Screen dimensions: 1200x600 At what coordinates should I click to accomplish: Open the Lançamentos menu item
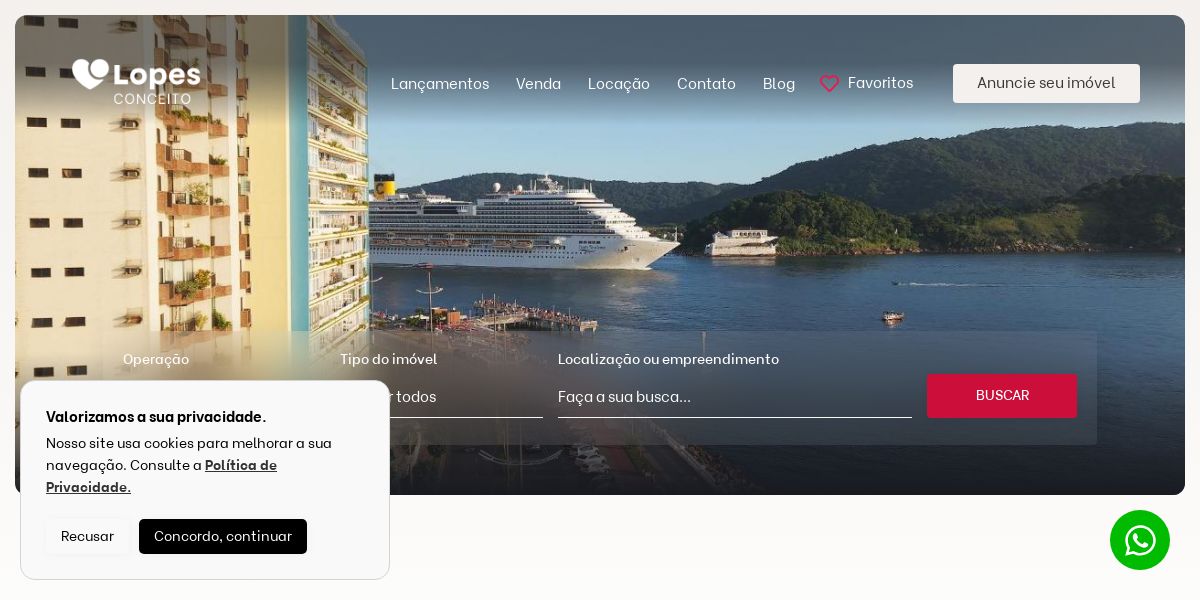pos(440,84)
